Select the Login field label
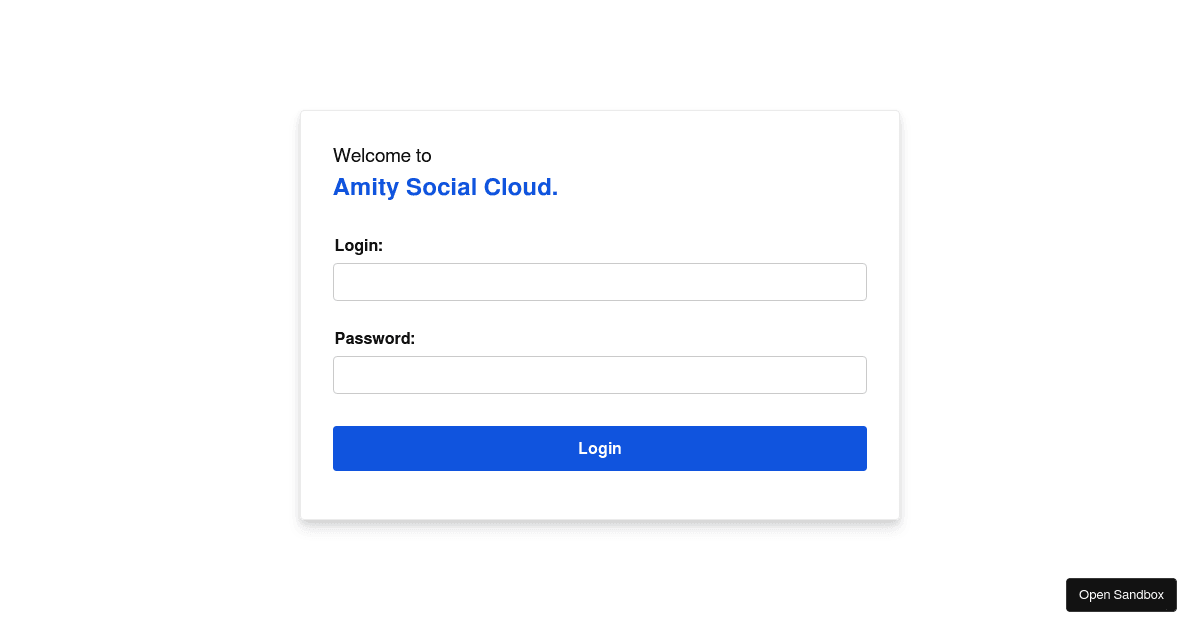1200x630 pixels. click(358, 245)
